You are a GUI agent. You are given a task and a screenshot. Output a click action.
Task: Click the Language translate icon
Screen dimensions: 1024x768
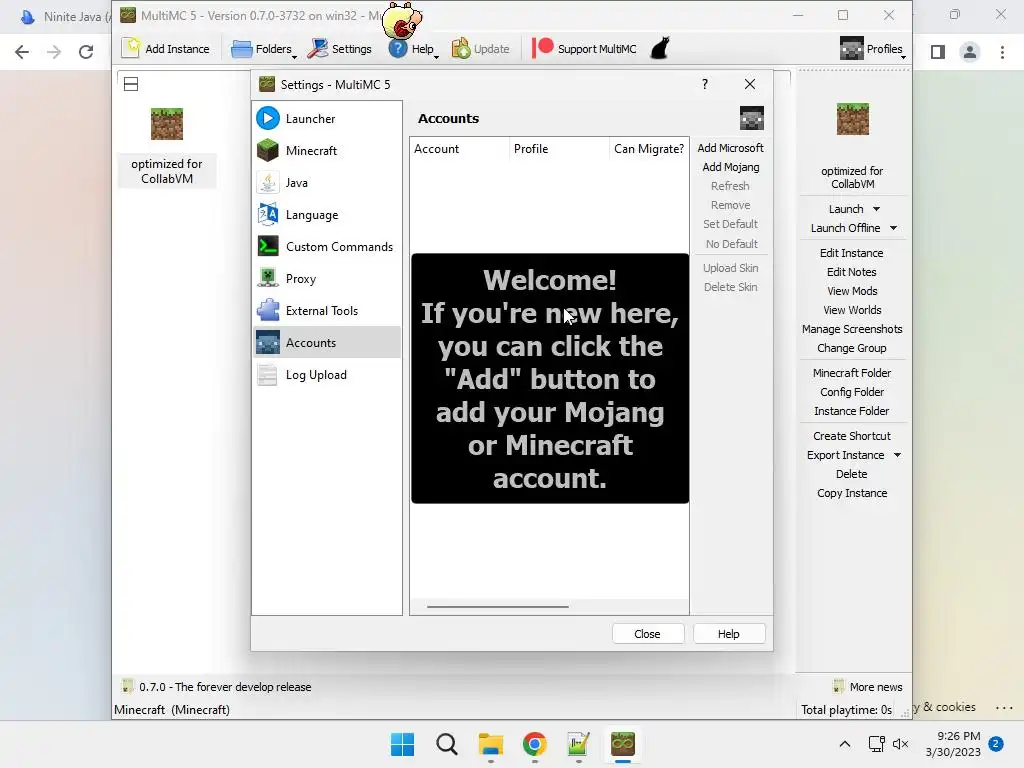coord(268,214)
